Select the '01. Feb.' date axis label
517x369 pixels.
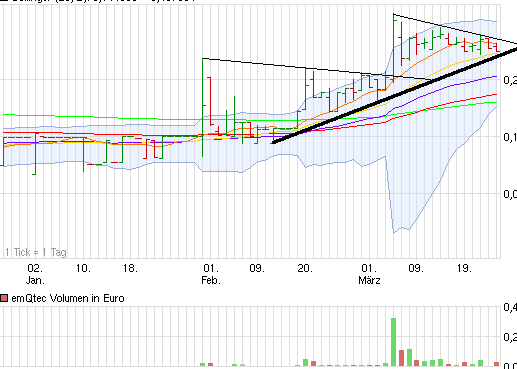[x=211, y=274]
